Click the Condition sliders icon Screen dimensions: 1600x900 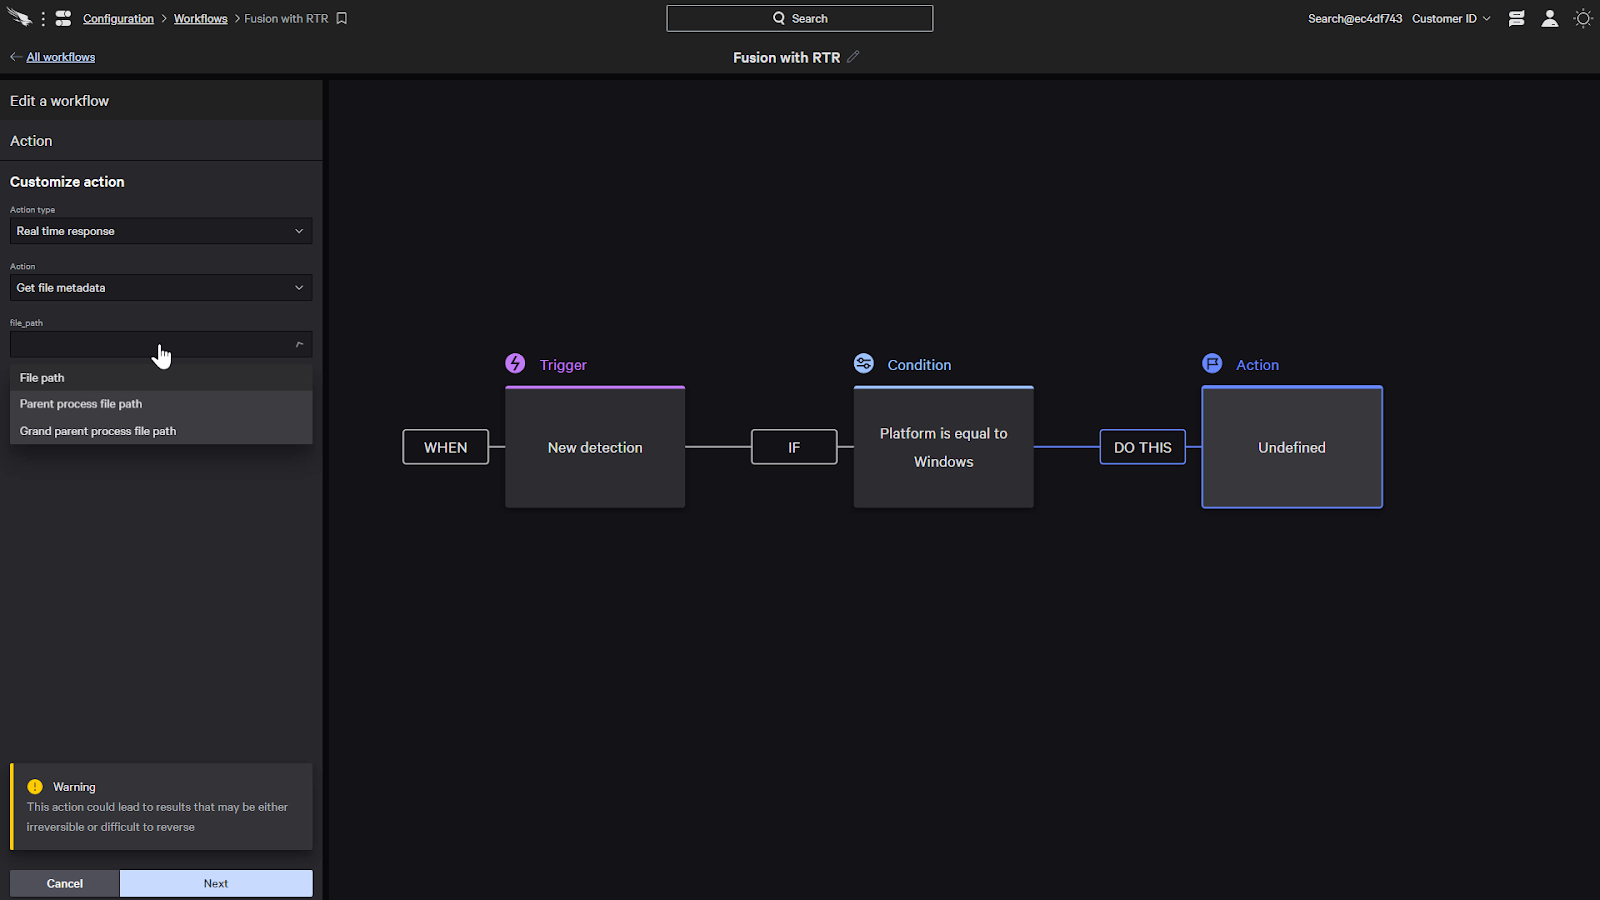[864, 363]
